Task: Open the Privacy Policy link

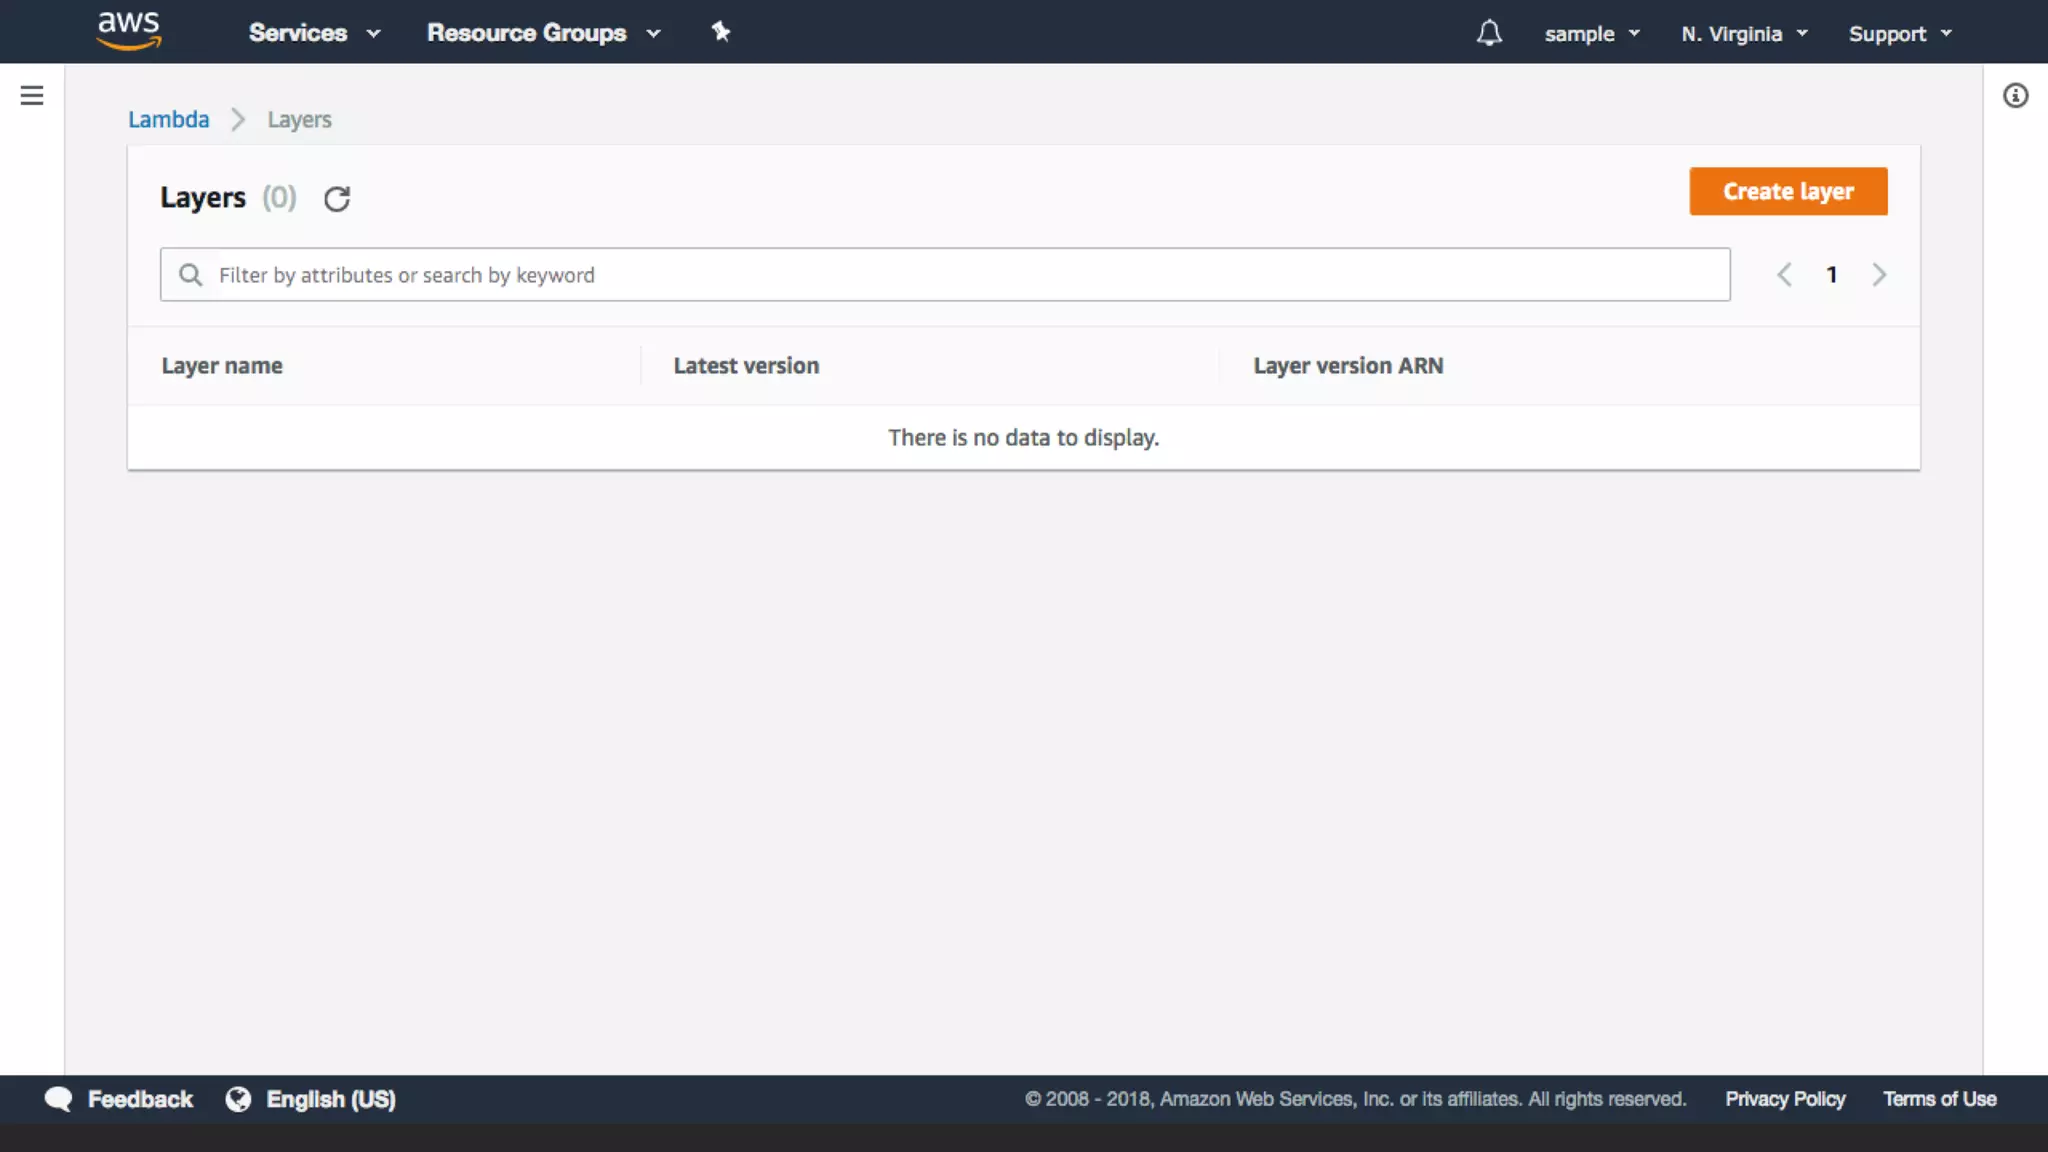Action: click(x=1784, y=1099)
